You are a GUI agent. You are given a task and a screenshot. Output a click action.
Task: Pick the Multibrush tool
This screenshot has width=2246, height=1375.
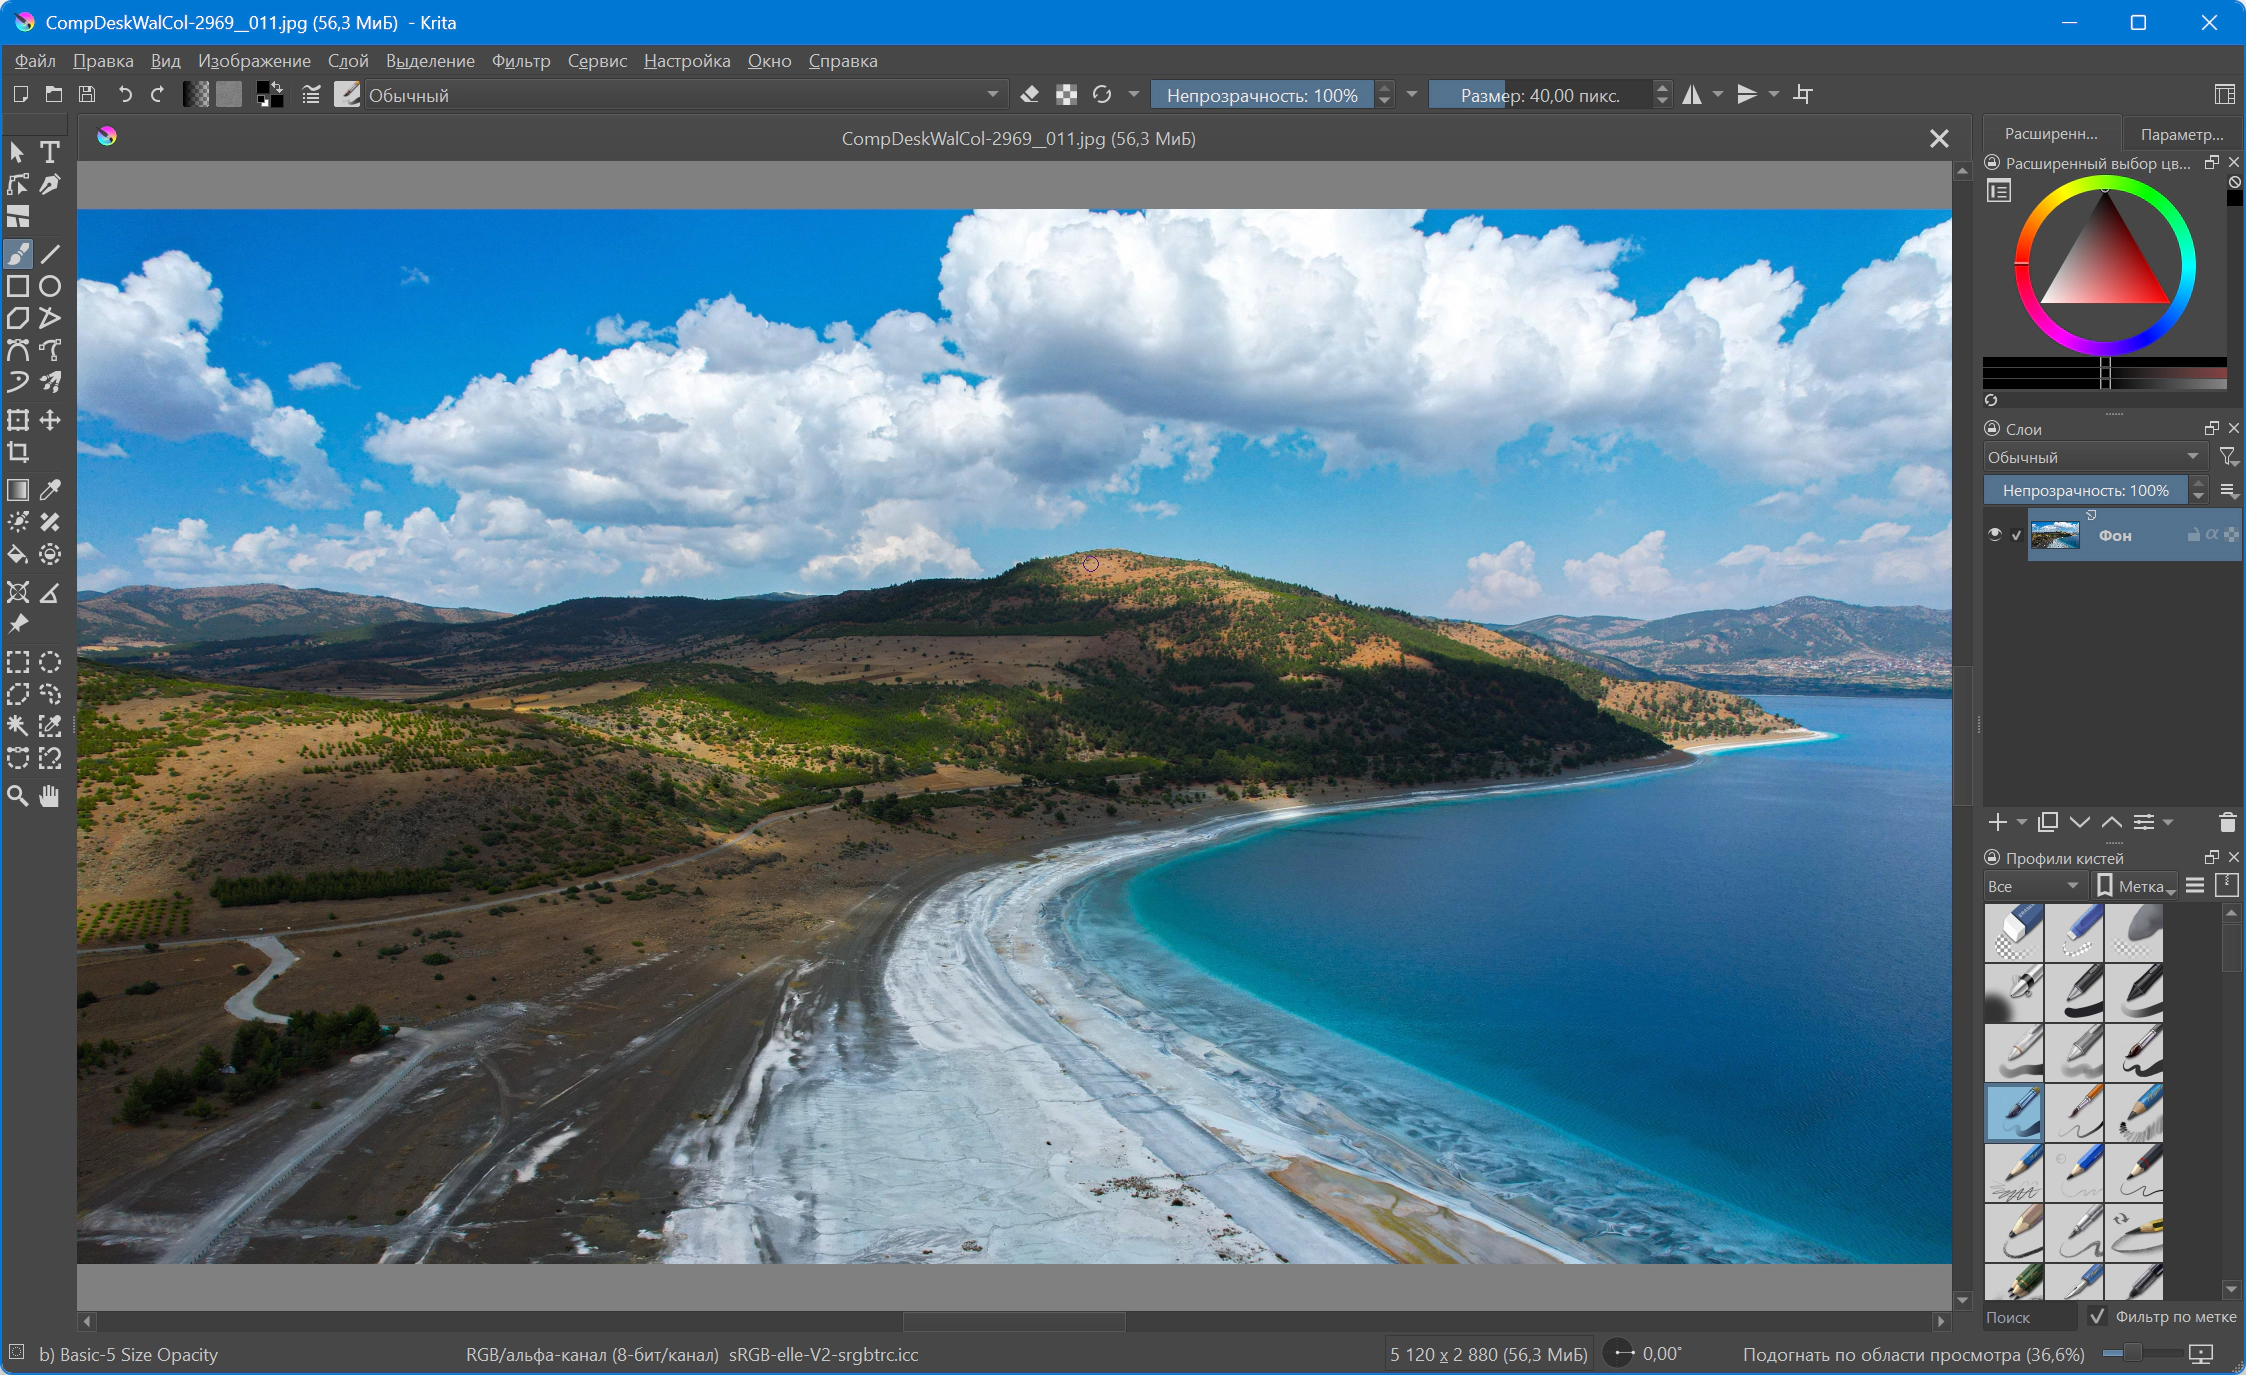pyautogui.click(x=50, y=382)
